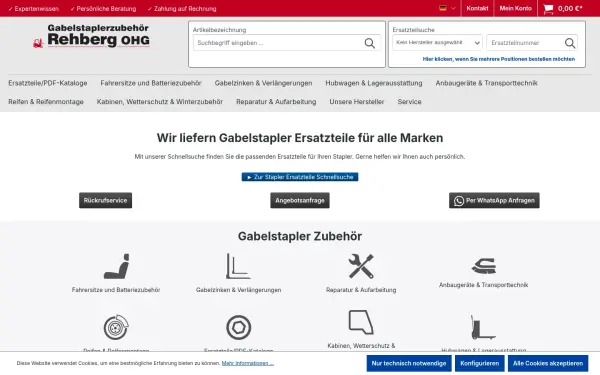Click Alle Cookies akzeptieren
The width and height of the screenshot is (600, 375).
tap(548, 363)
